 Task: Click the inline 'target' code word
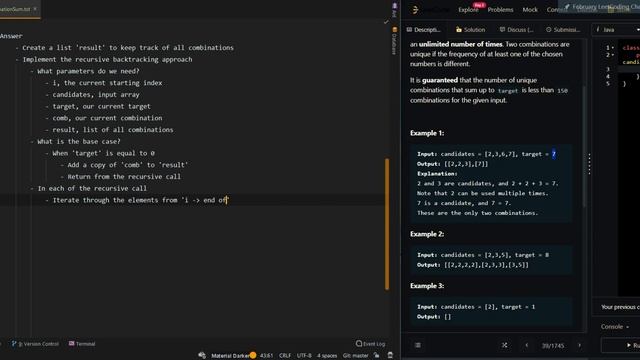click(x=508, y=91)
